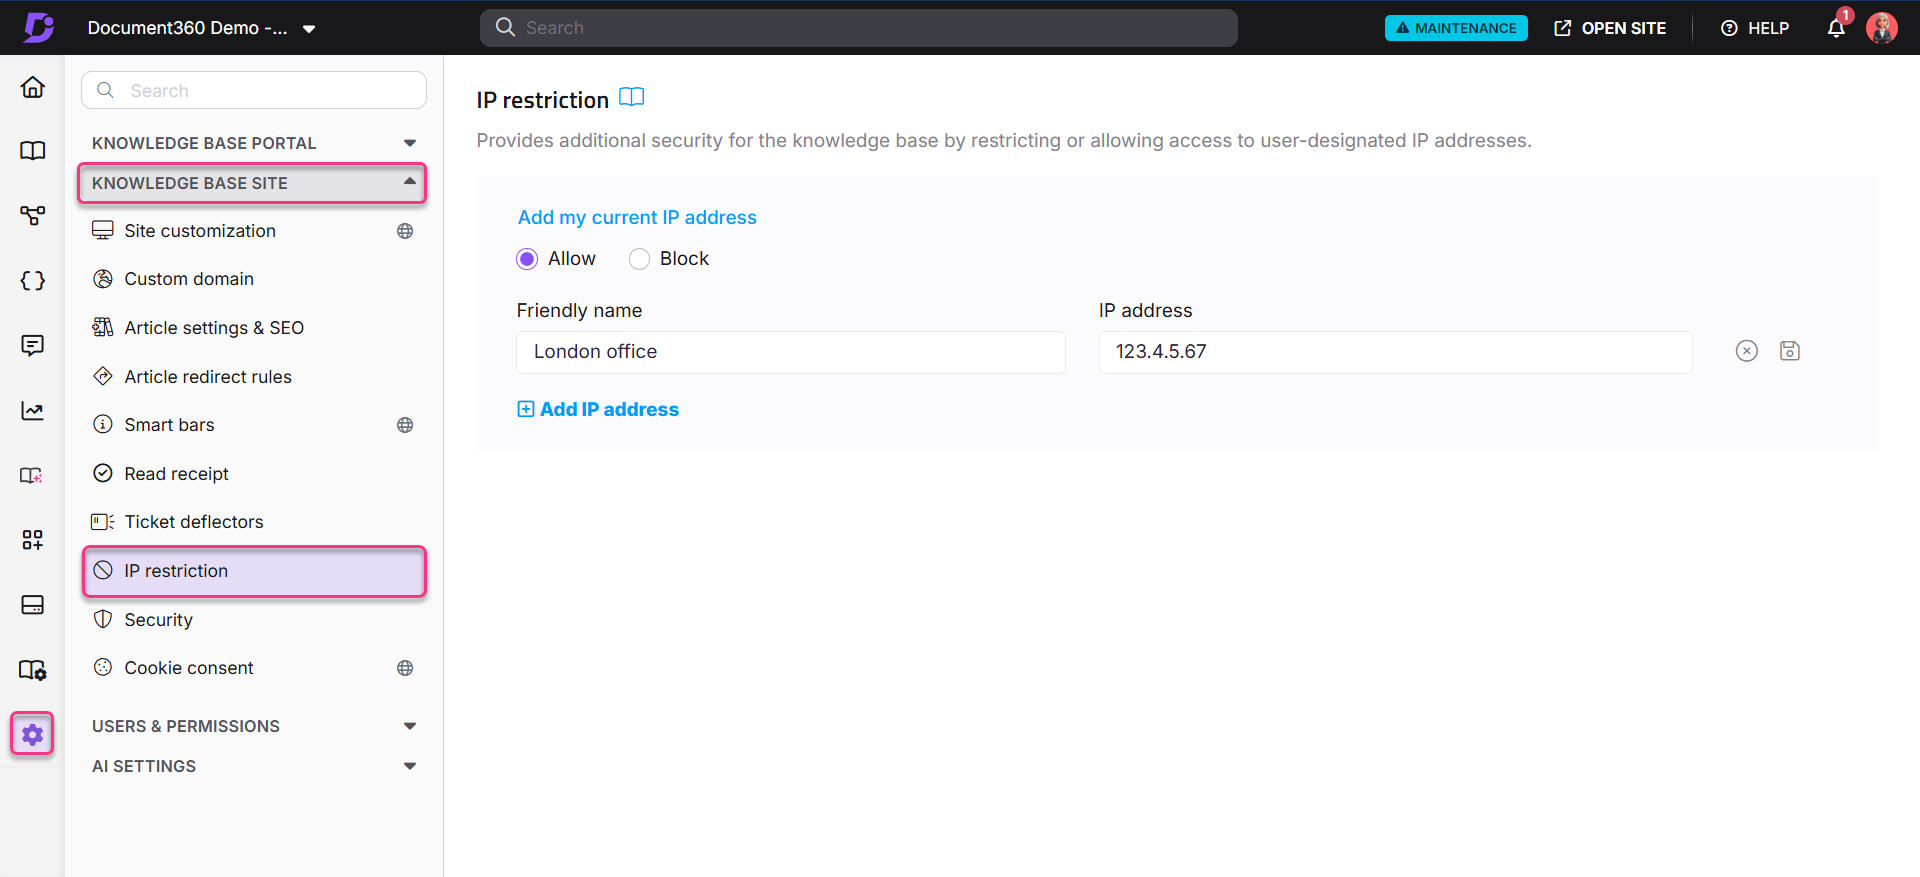Expand the Knowledge Base Portal section

pos(409,143)
